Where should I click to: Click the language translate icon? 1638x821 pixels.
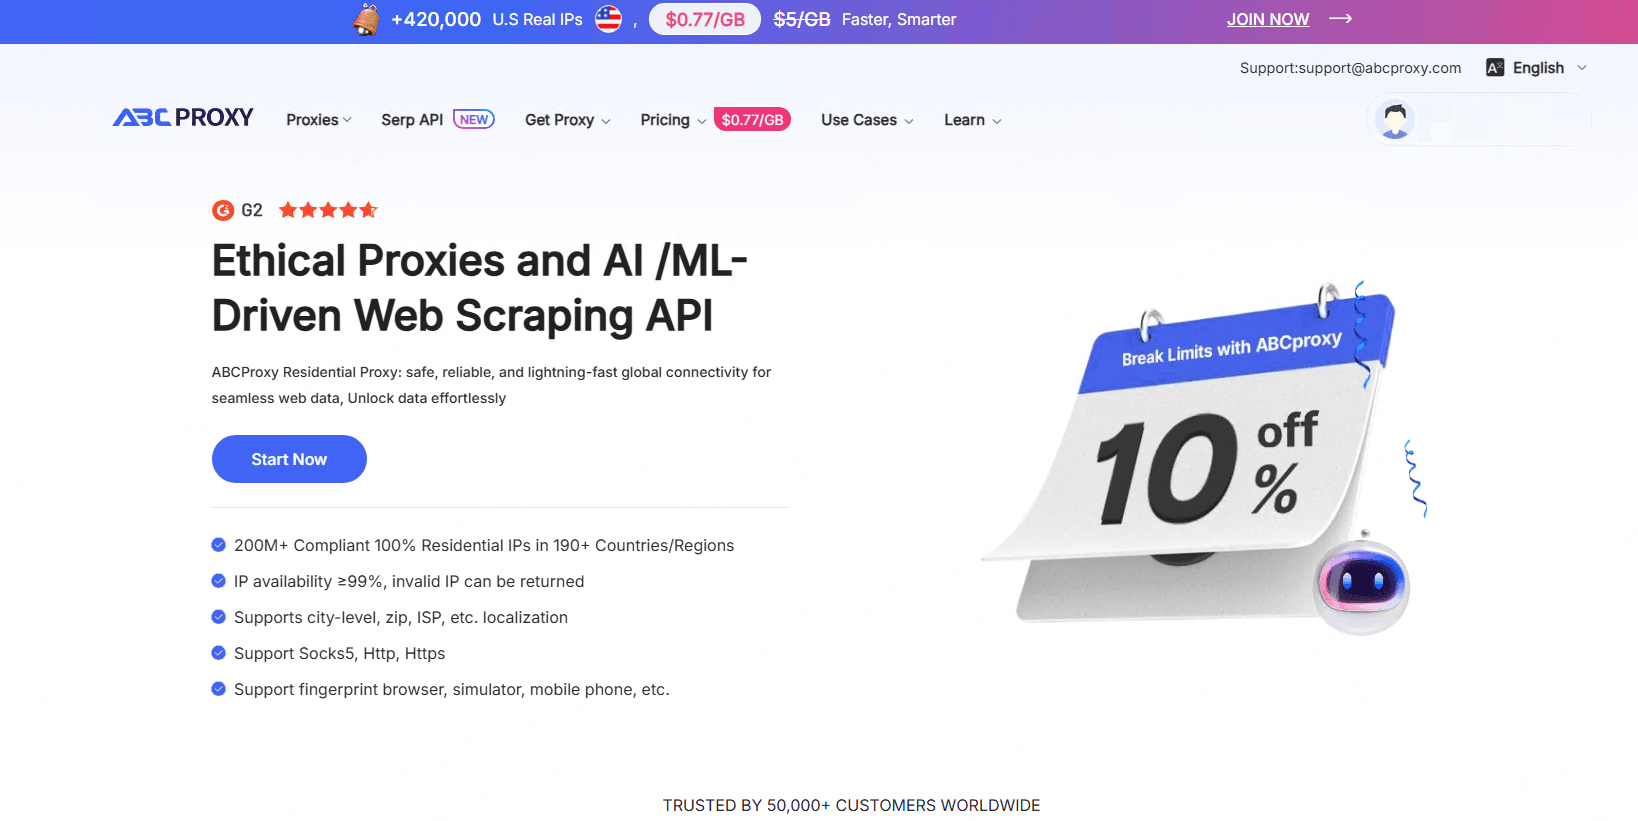point(1495,68)
